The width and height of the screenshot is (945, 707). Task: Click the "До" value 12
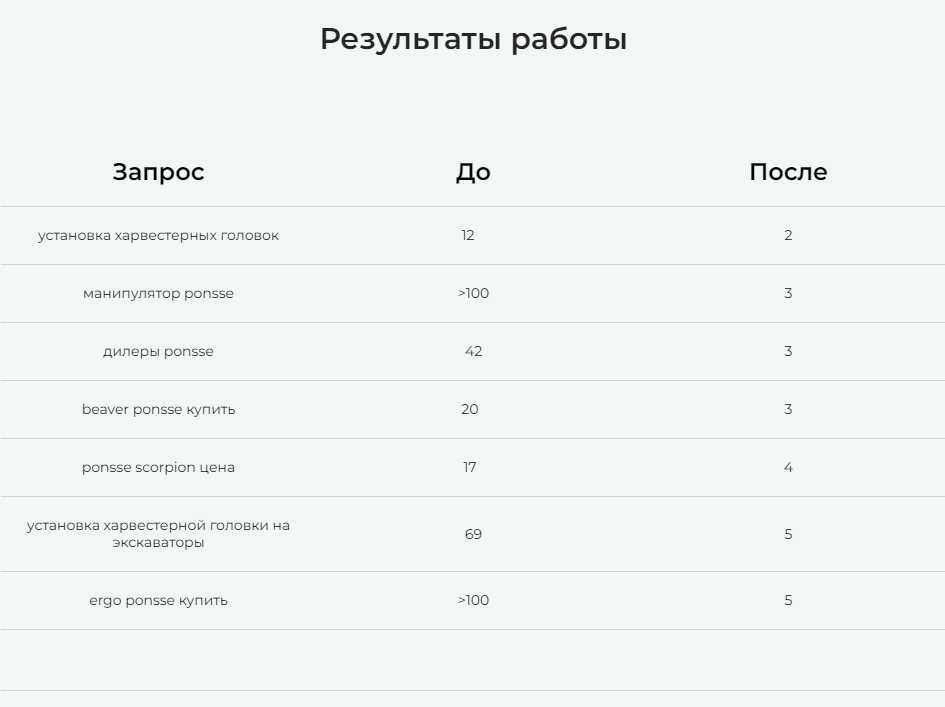[468, 236]
